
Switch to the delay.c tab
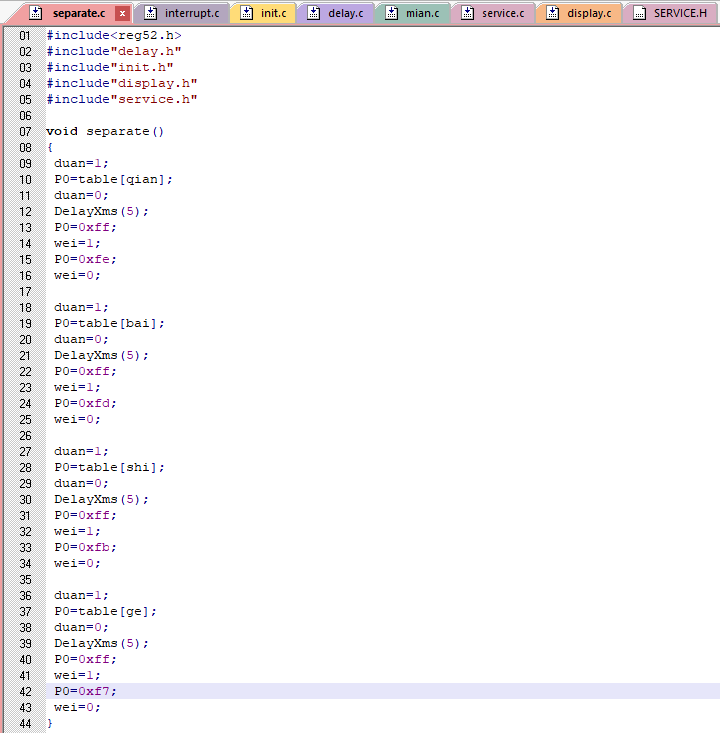(336, 14)
